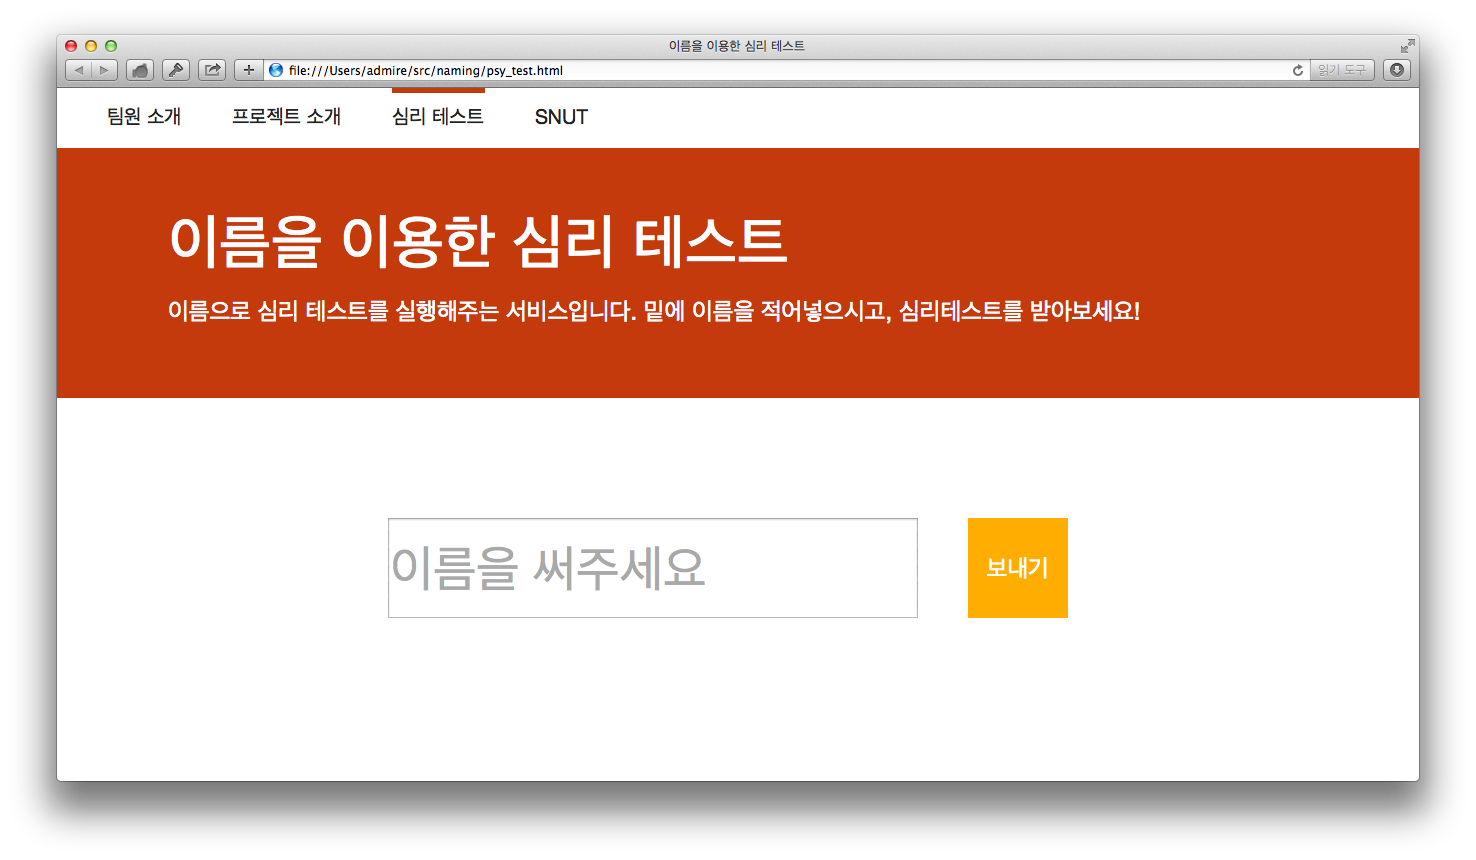Click the heading 이름을 이용한 심리 테스트

tap(478, 241)
